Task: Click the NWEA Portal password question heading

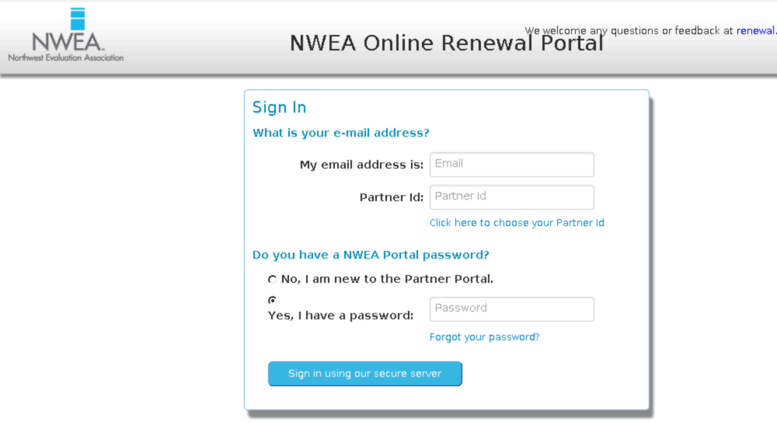Action: click(370, 255)
